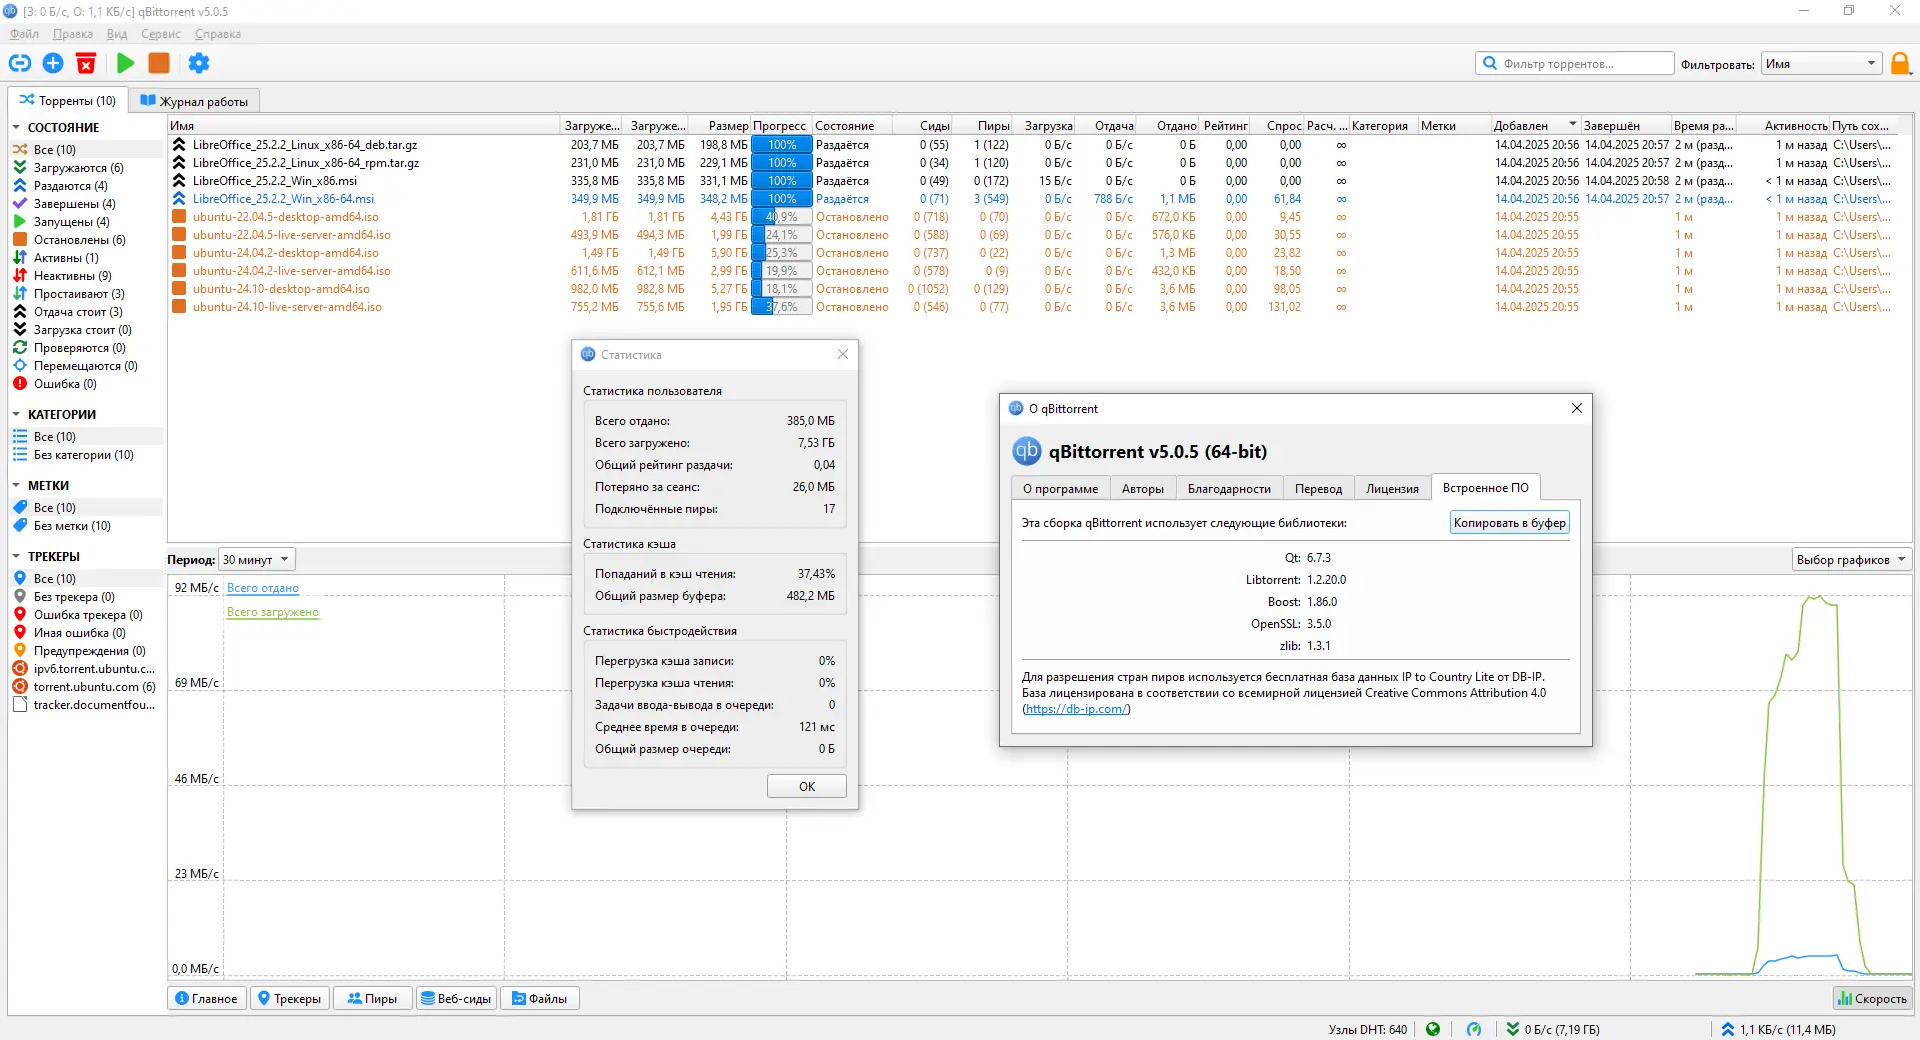Open the 30 минут period dropdown

(x=254, y=559)
